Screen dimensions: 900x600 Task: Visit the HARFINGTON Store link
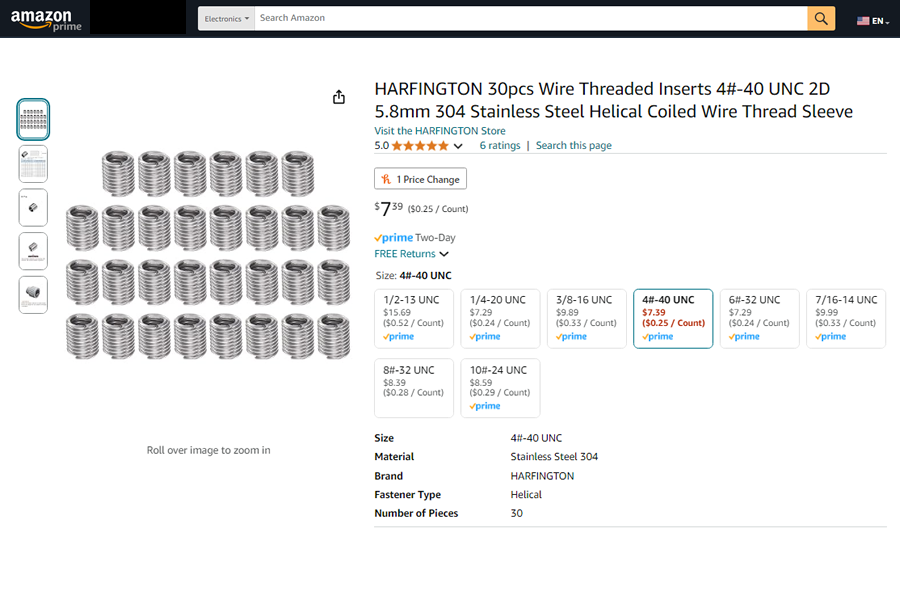[440, 131]
